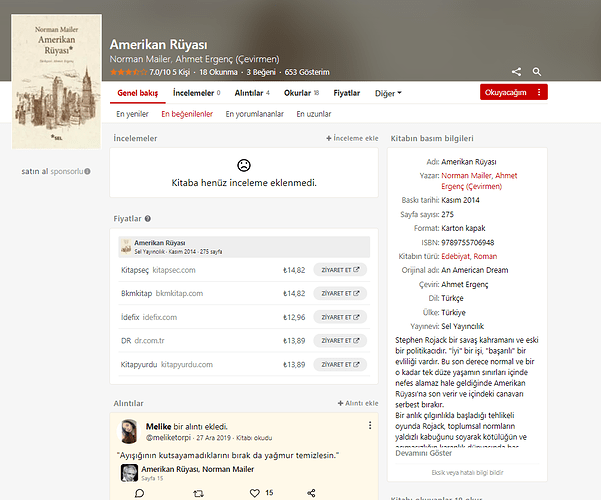
Task: Click the small book thumbnail in Fiyatlar header
Action: [x=126, y=247]
